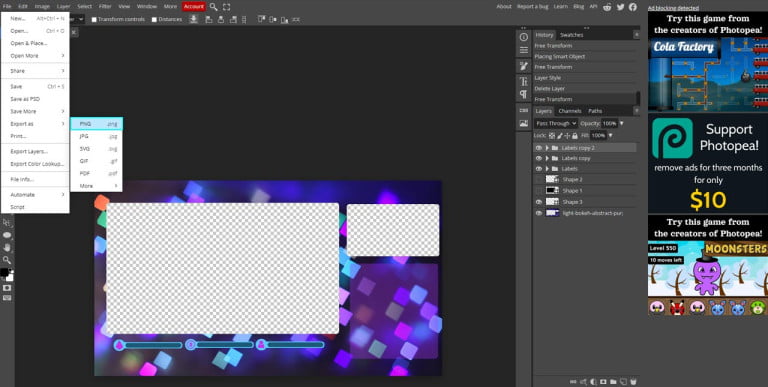This screenshot has width=768, height=387.
Task: Click lock transparent pixels icon
Action: [x=552, y=136]
